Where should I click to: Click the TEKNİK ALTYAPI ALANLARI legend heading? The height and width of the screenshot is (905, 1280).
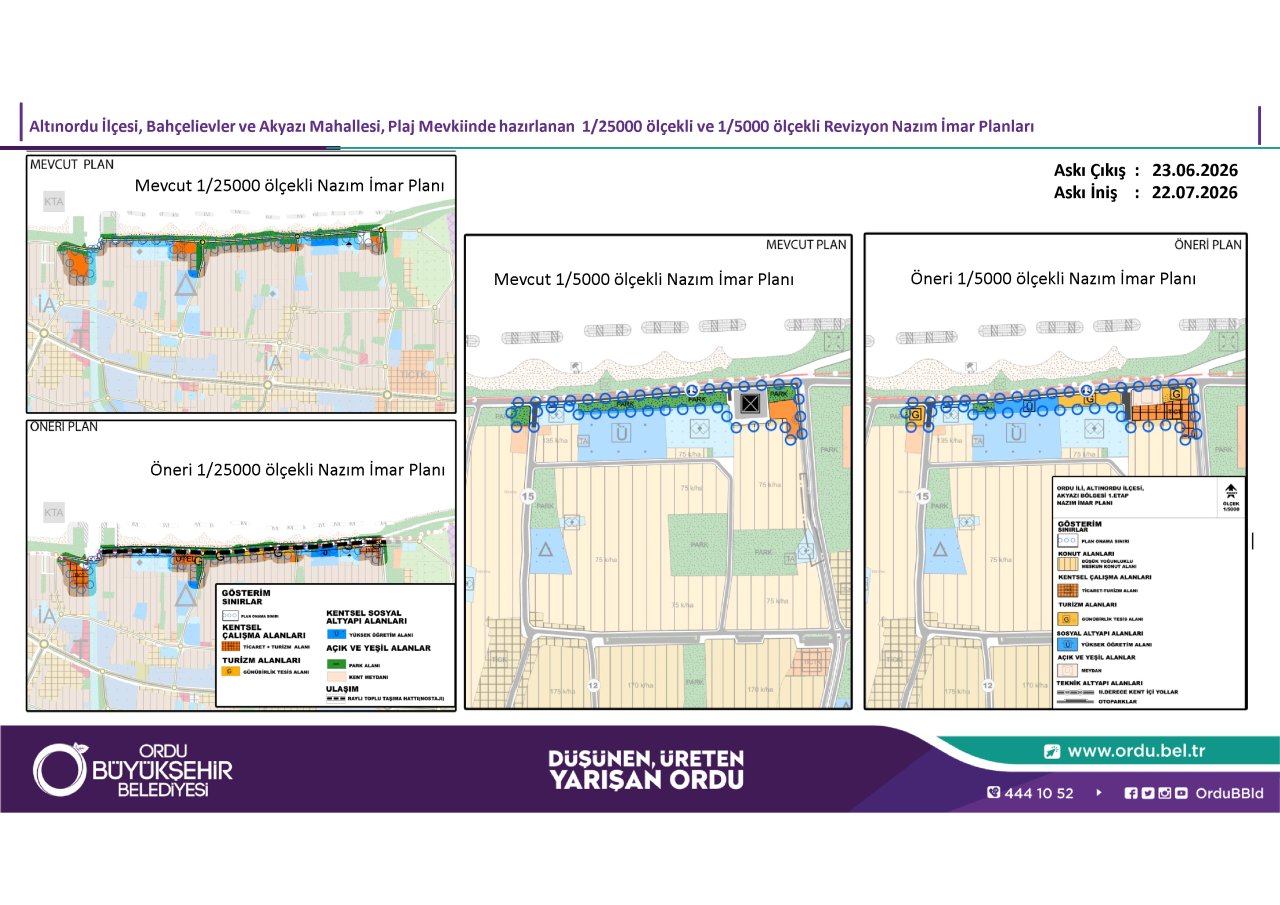(1100, 683)
